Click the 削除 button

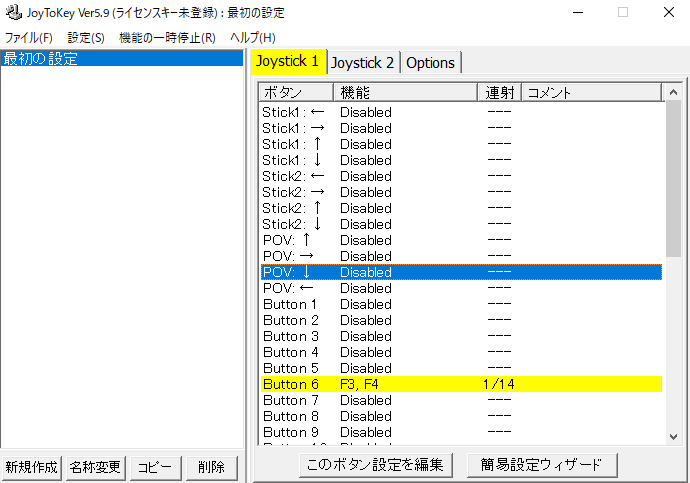211,467
